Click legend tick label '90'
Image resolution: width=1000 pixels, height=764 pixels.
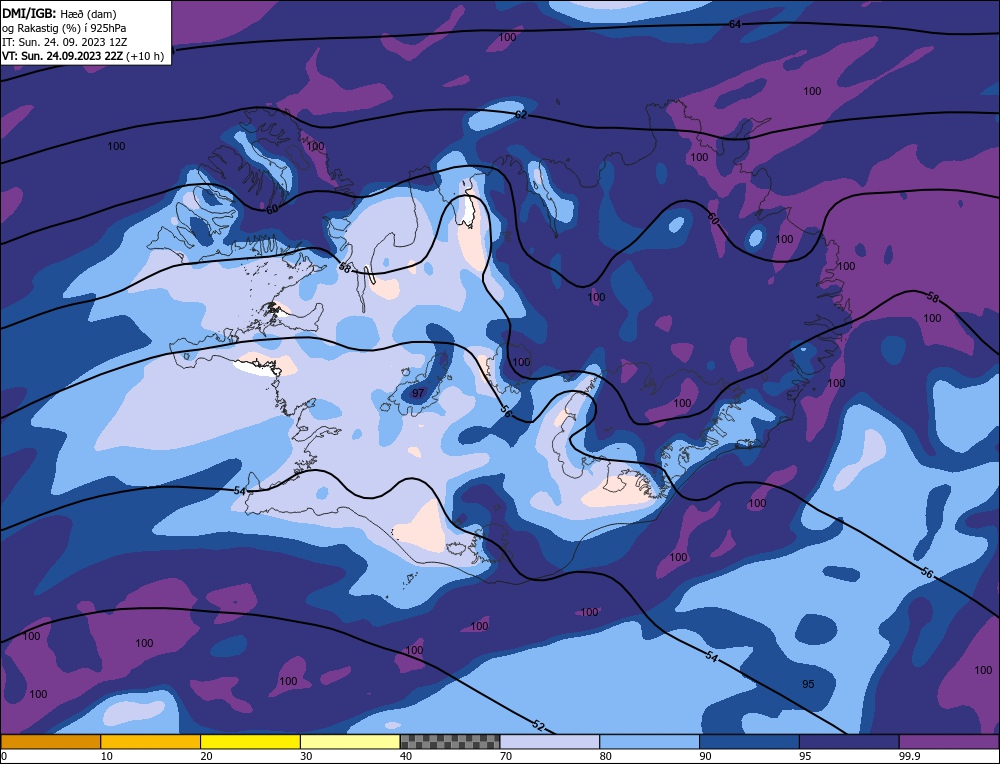click(x=705, y=756)
